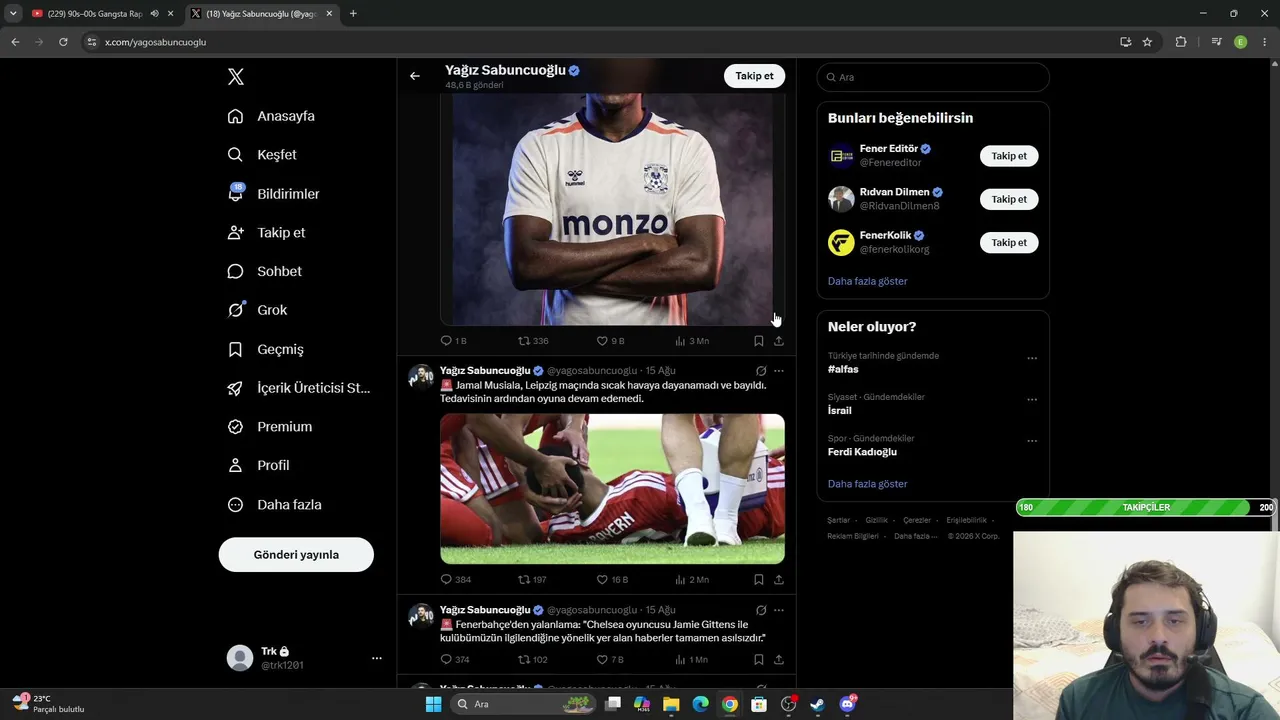Open options for the #alfas trend
Image resolution: width=1280 pixels, height=720 pixels.
[1032, 358]
